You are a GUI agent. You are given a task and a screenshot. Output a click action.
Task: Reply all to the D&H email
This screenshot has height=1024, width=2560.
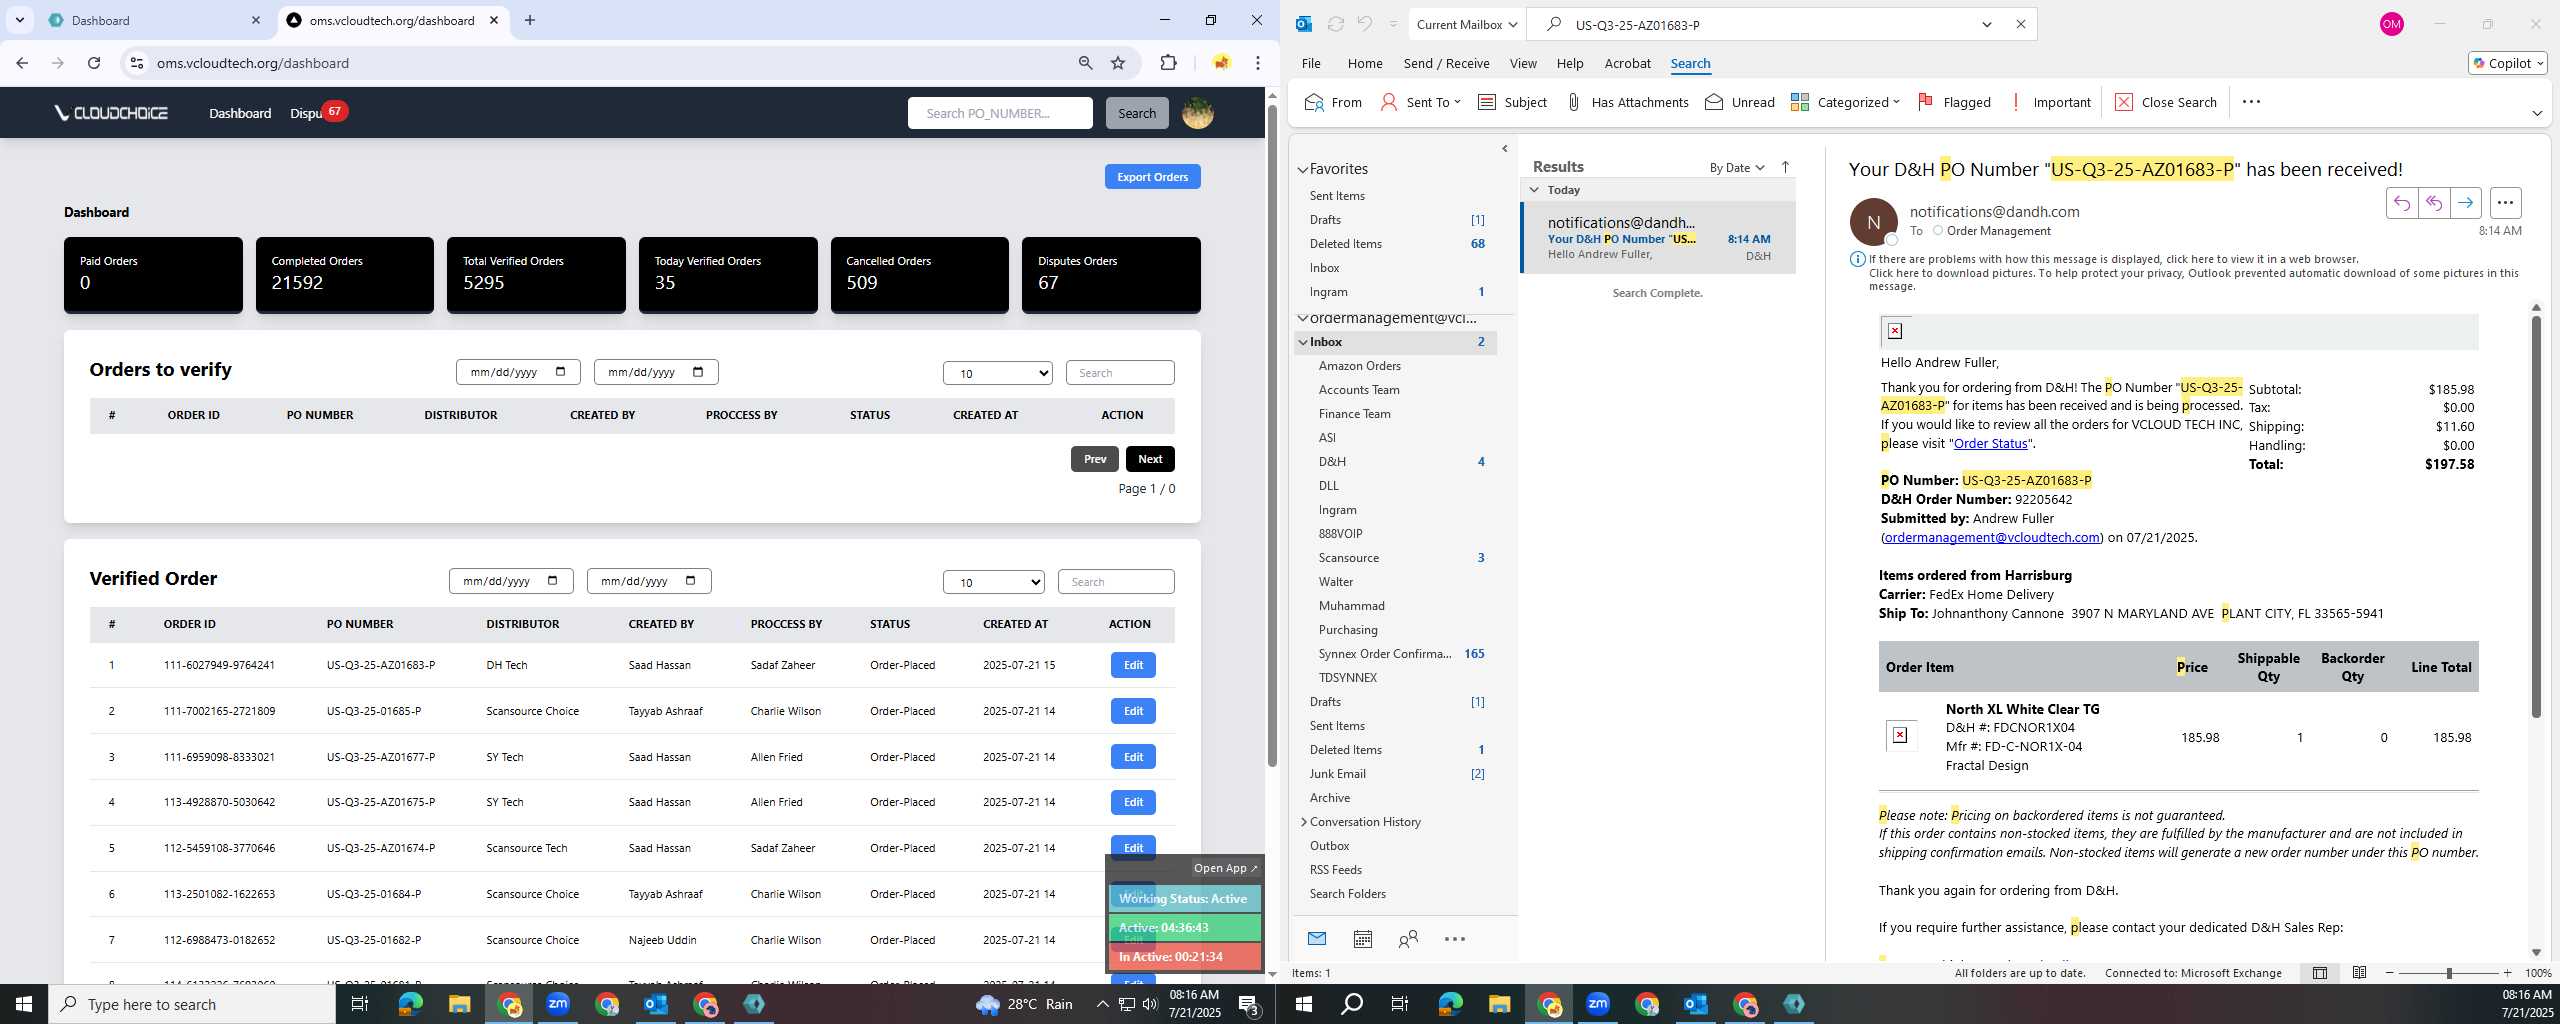click(2434, 203)
